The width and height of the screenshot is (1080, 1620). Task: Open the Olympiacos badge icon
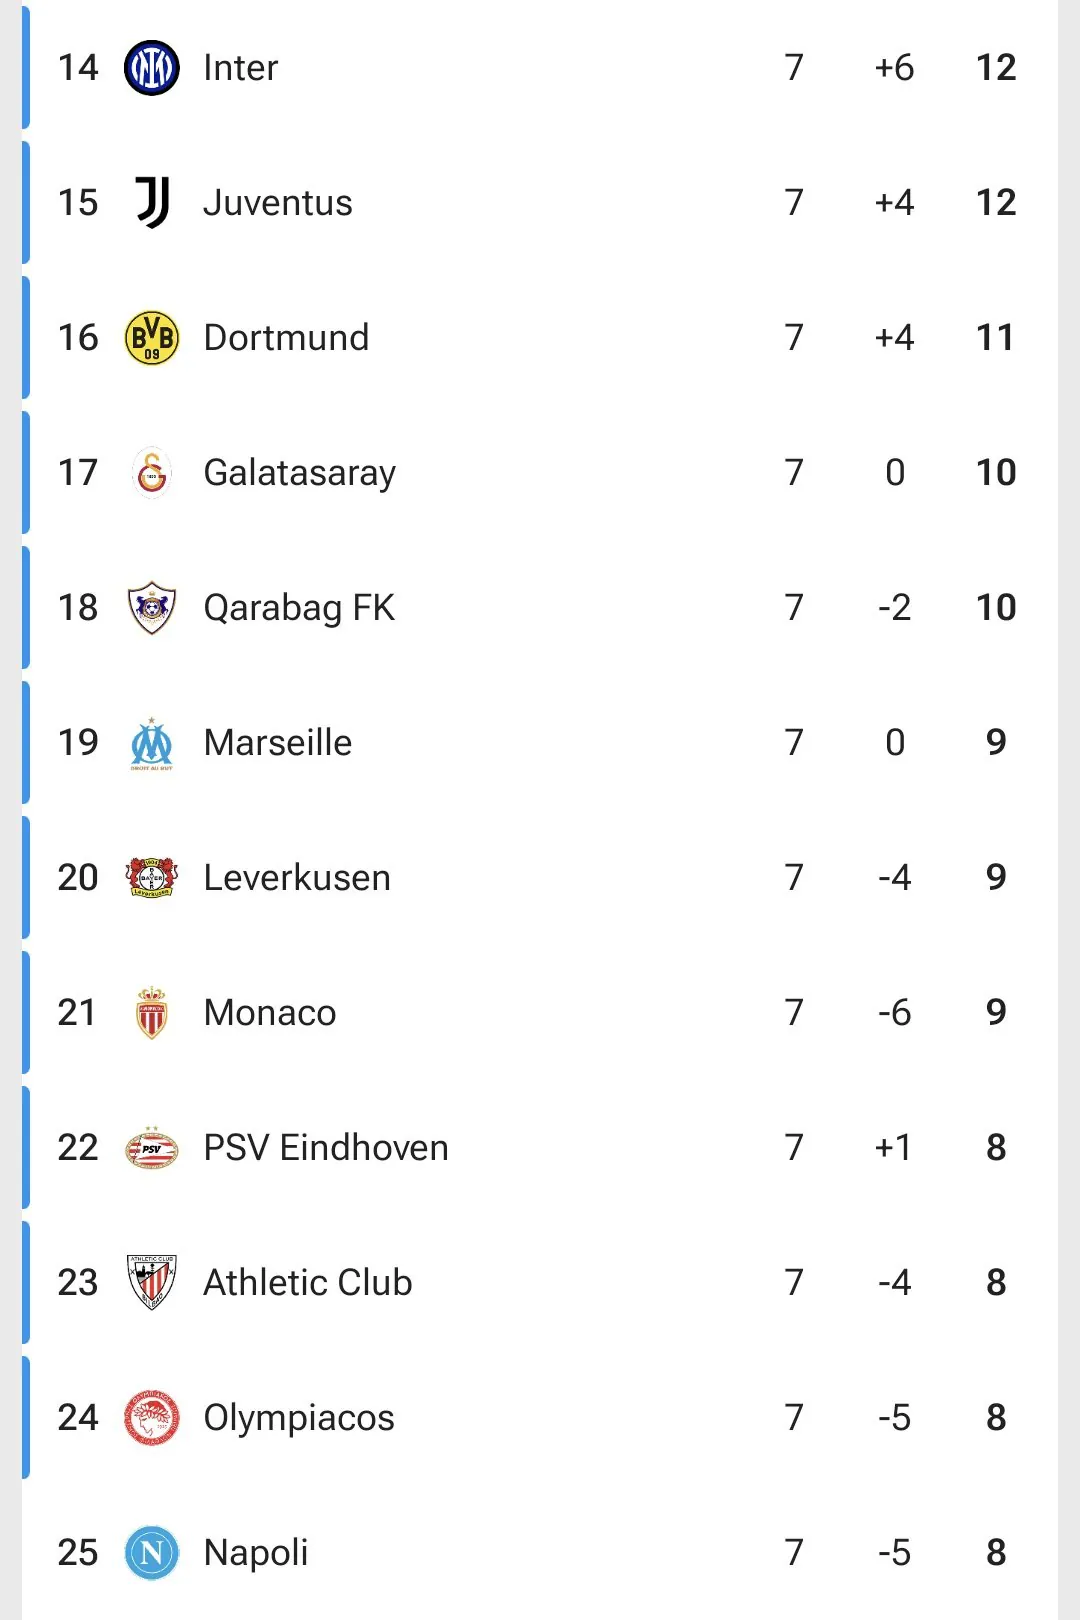click(152, 1418)
